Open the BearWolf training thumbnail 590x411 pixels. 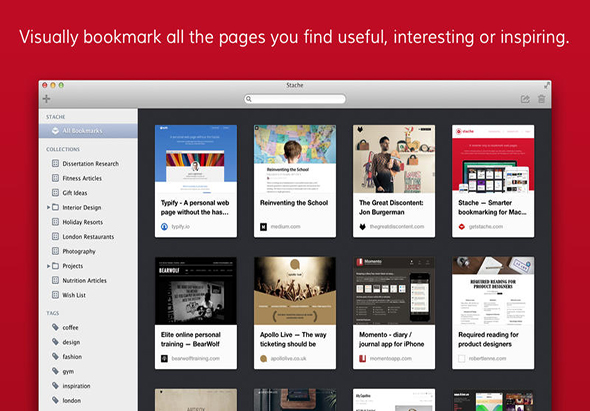click(x=196, y=291)
